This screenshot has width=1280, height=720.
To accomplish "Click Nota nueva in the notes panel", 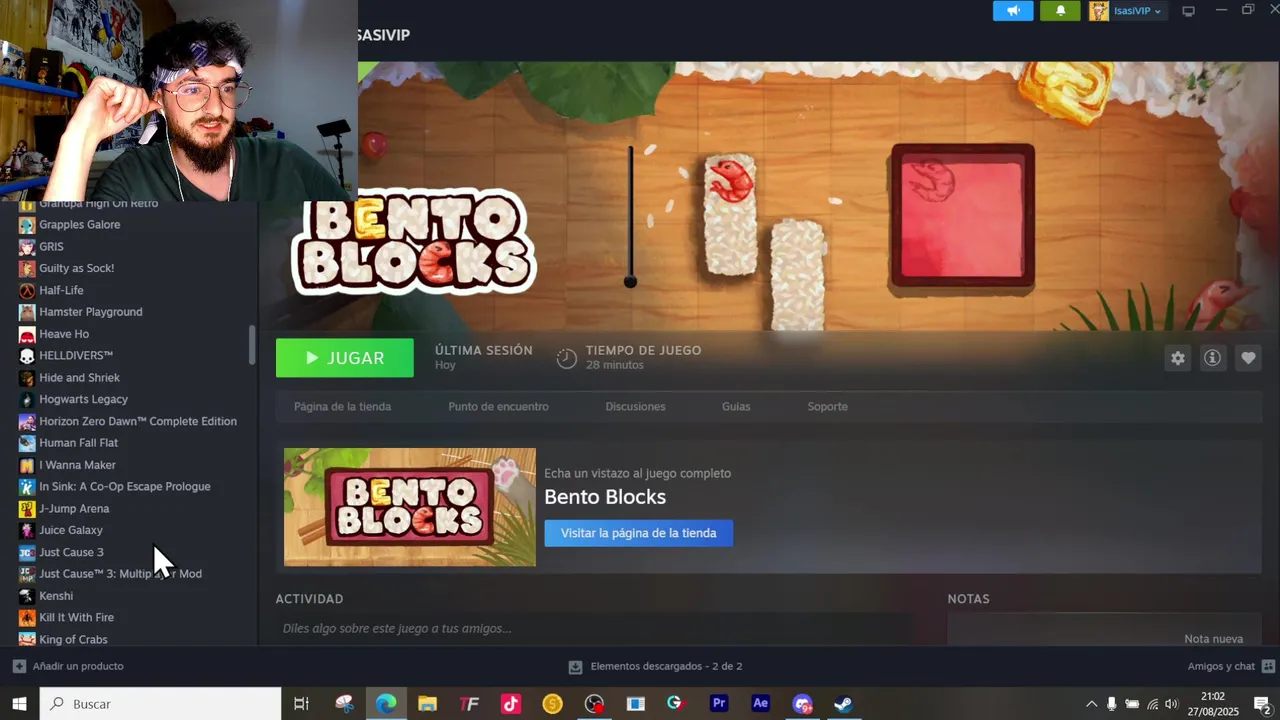I will pyautogui.click(x=1213, y=638).
